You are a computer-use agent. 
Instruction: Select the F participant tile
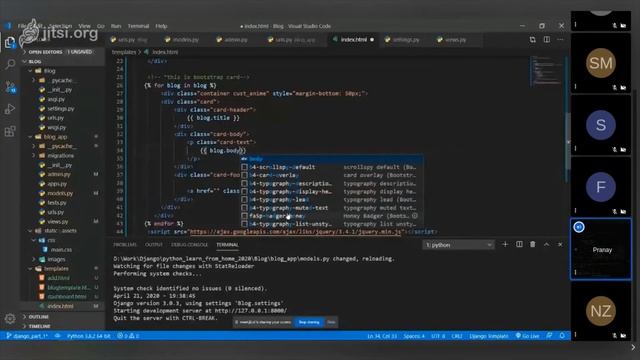[x=600, y=187]
